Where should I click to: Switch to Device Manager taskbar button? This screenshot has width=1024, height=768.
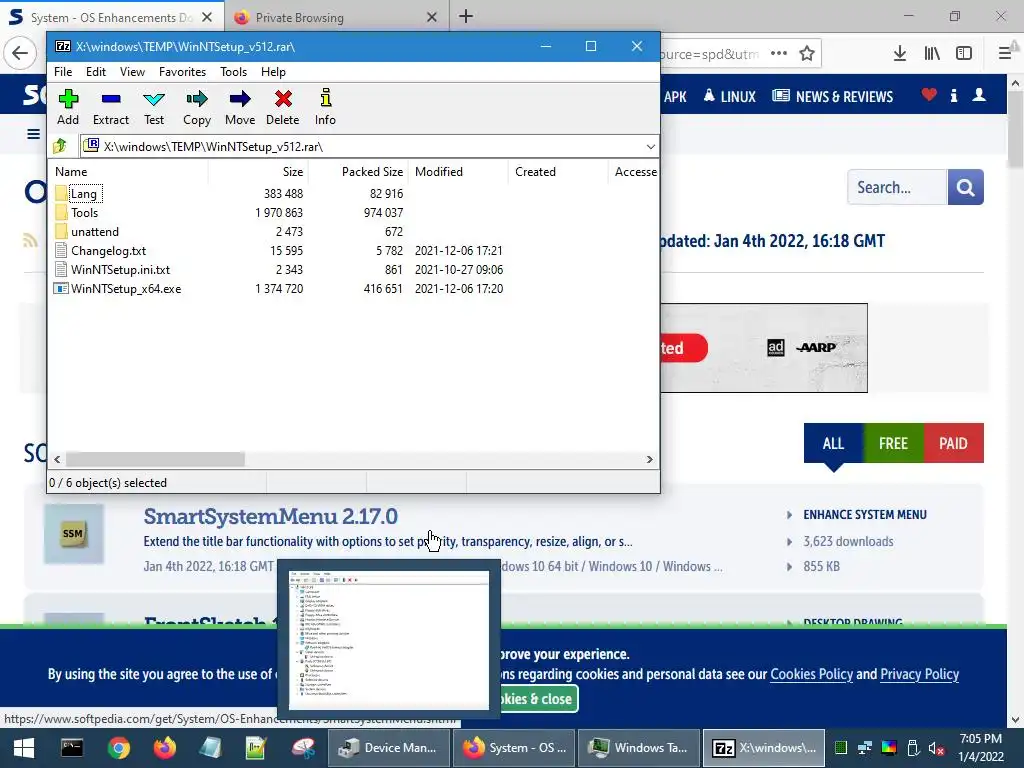pyautogui.click(x=389, y=748)
